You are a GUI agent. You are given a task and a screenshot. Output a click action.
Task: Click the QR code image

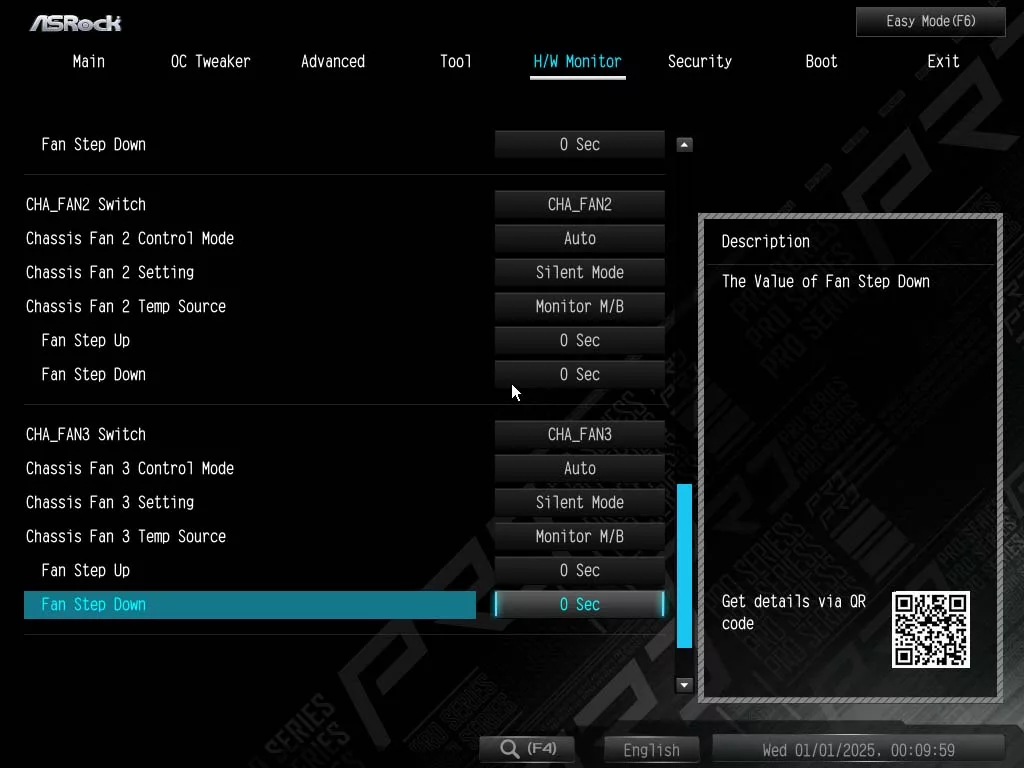coord(930,629)
